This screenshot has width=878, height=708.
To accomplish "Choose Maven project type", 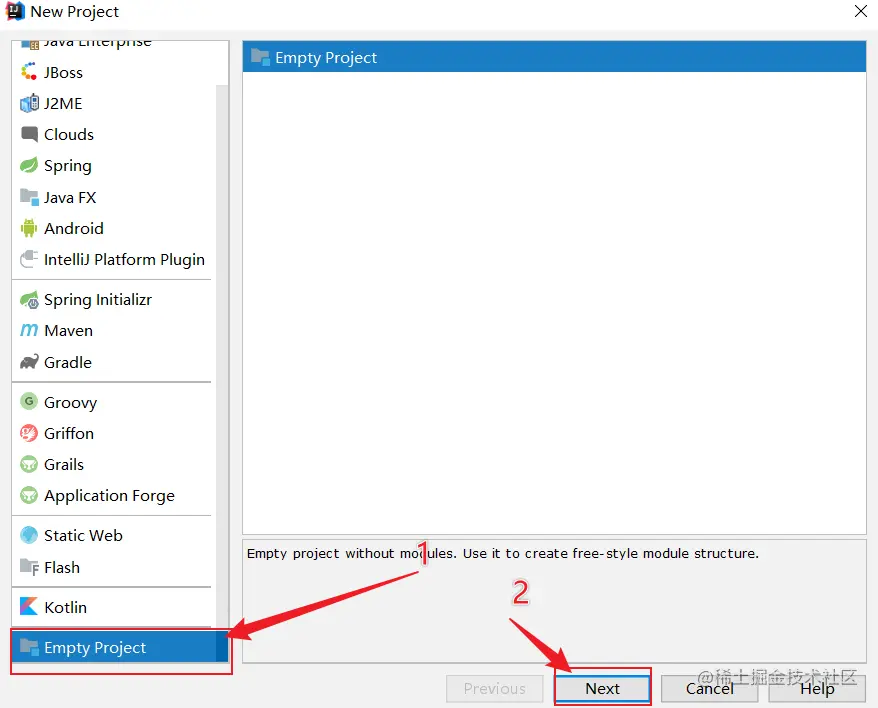I will 114,330.
